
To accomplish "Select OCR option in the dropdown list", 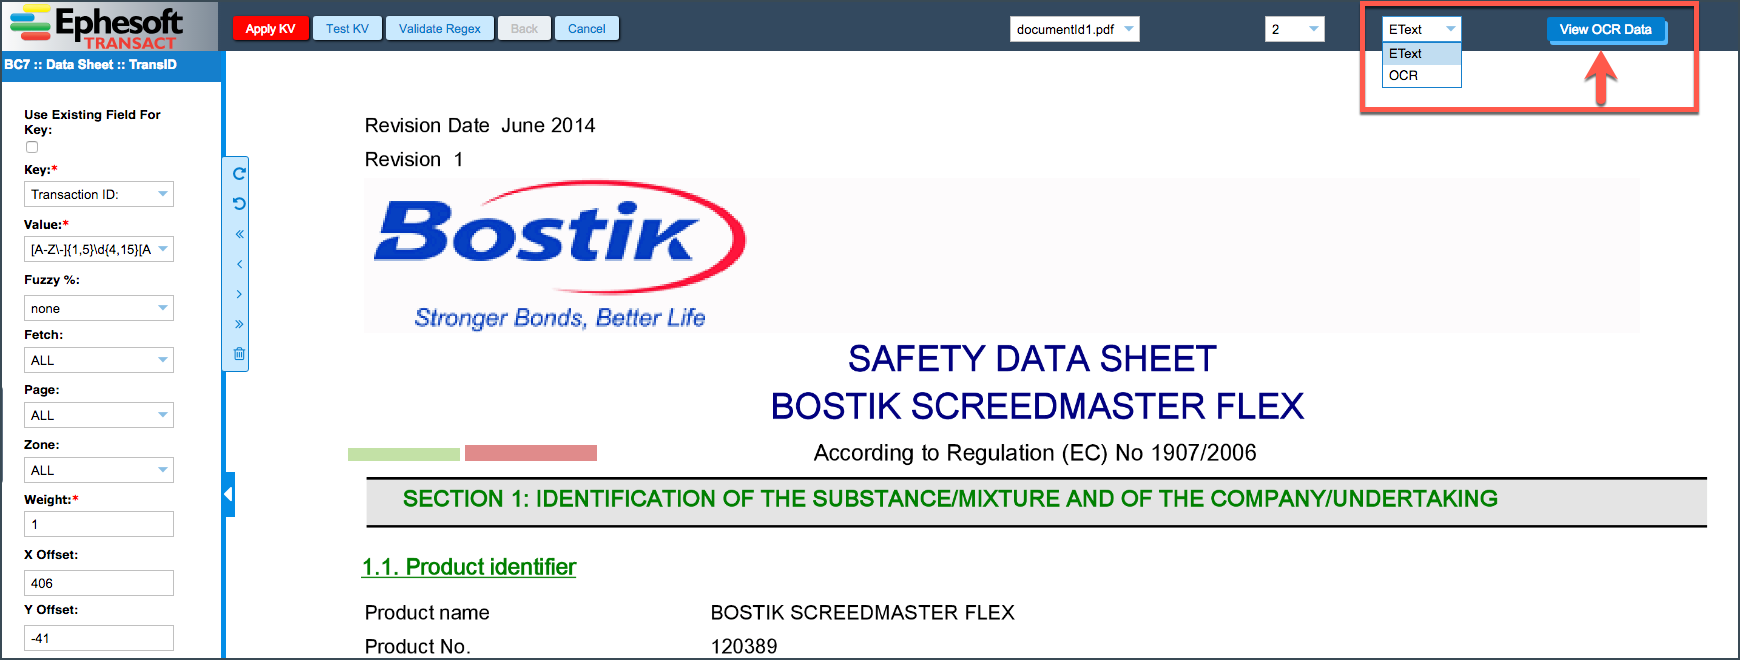I will [1422, 76].
